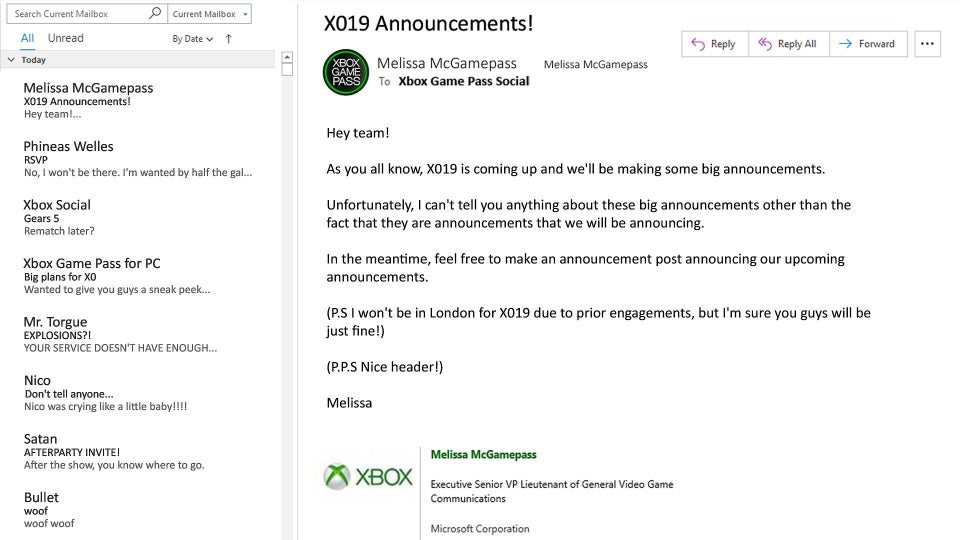The width and height of the screenshot is (960, 540).
Task: Switch to the All messages tab
Action: coord(27,38)
